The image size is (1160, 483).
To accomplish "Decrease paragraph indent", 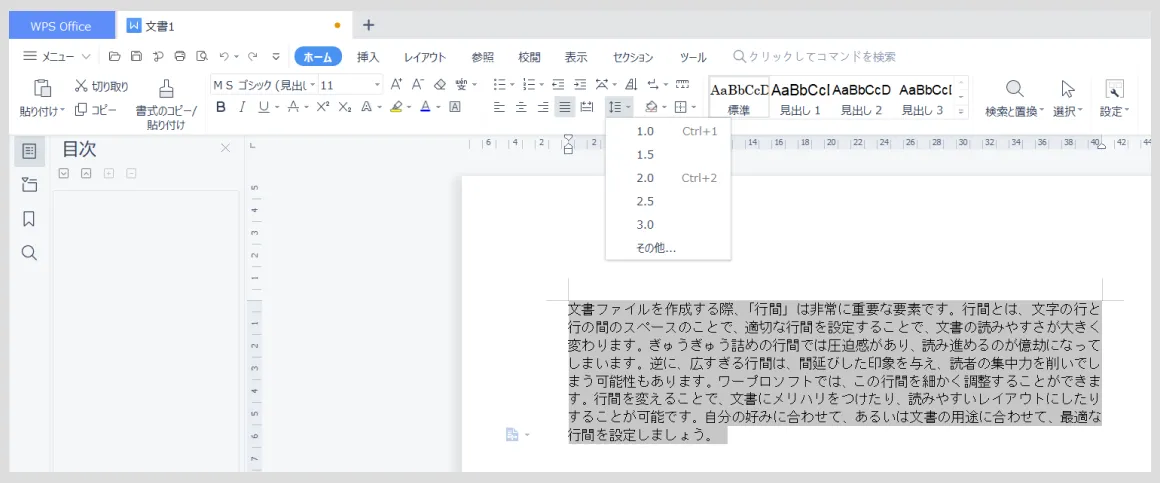I will coord(559,84).
